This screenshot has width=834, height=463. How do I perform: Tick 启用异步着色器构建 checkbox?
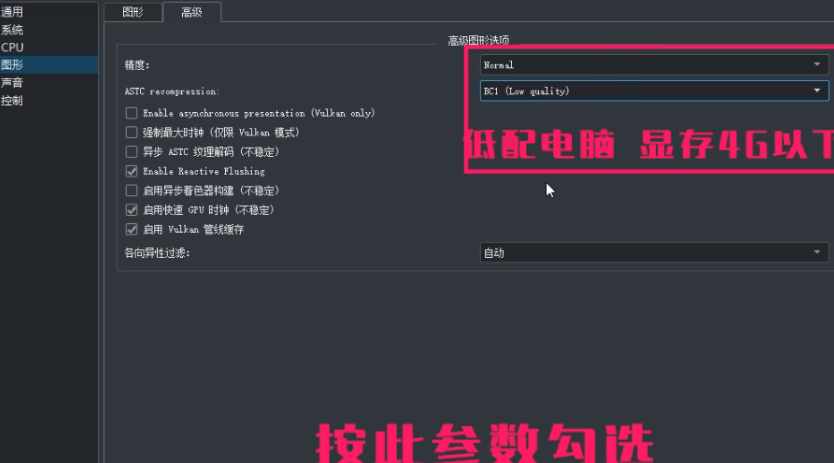(131, 191)
